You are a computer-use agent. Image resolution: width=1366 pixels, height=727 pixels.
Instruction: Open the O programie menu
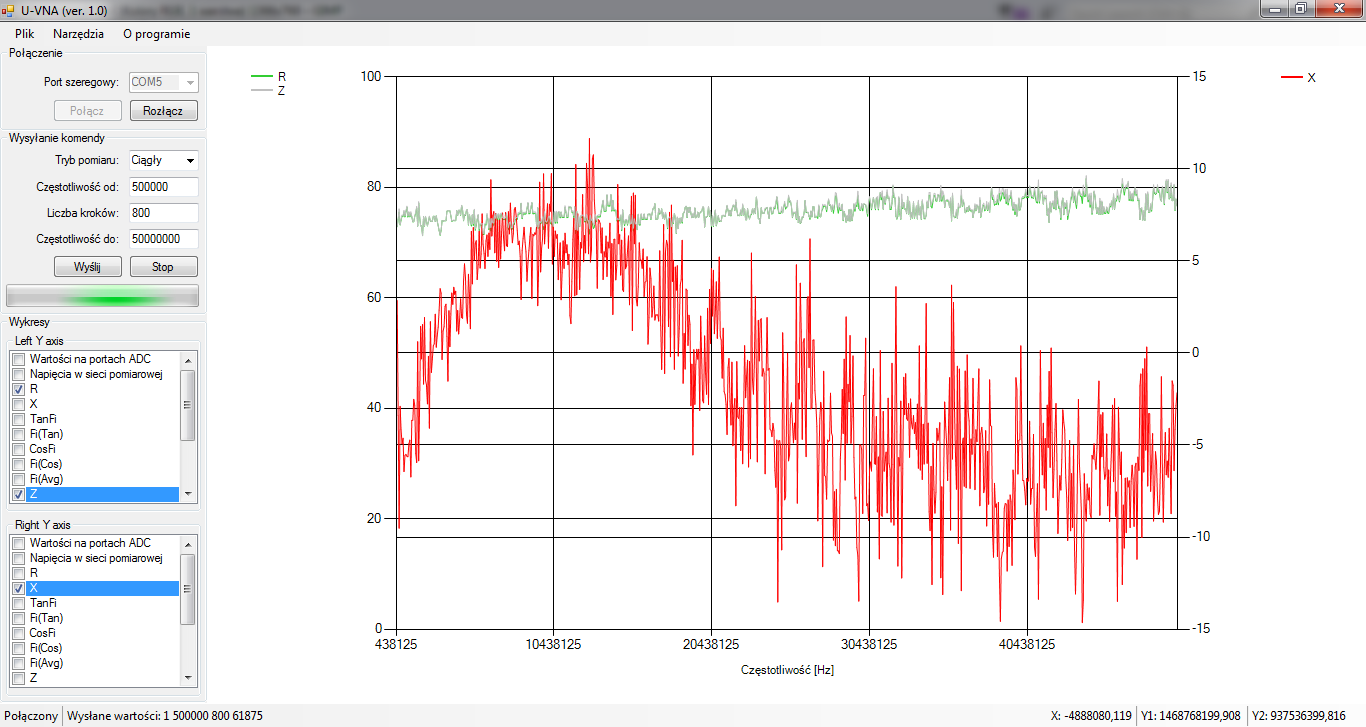[156, 33]
